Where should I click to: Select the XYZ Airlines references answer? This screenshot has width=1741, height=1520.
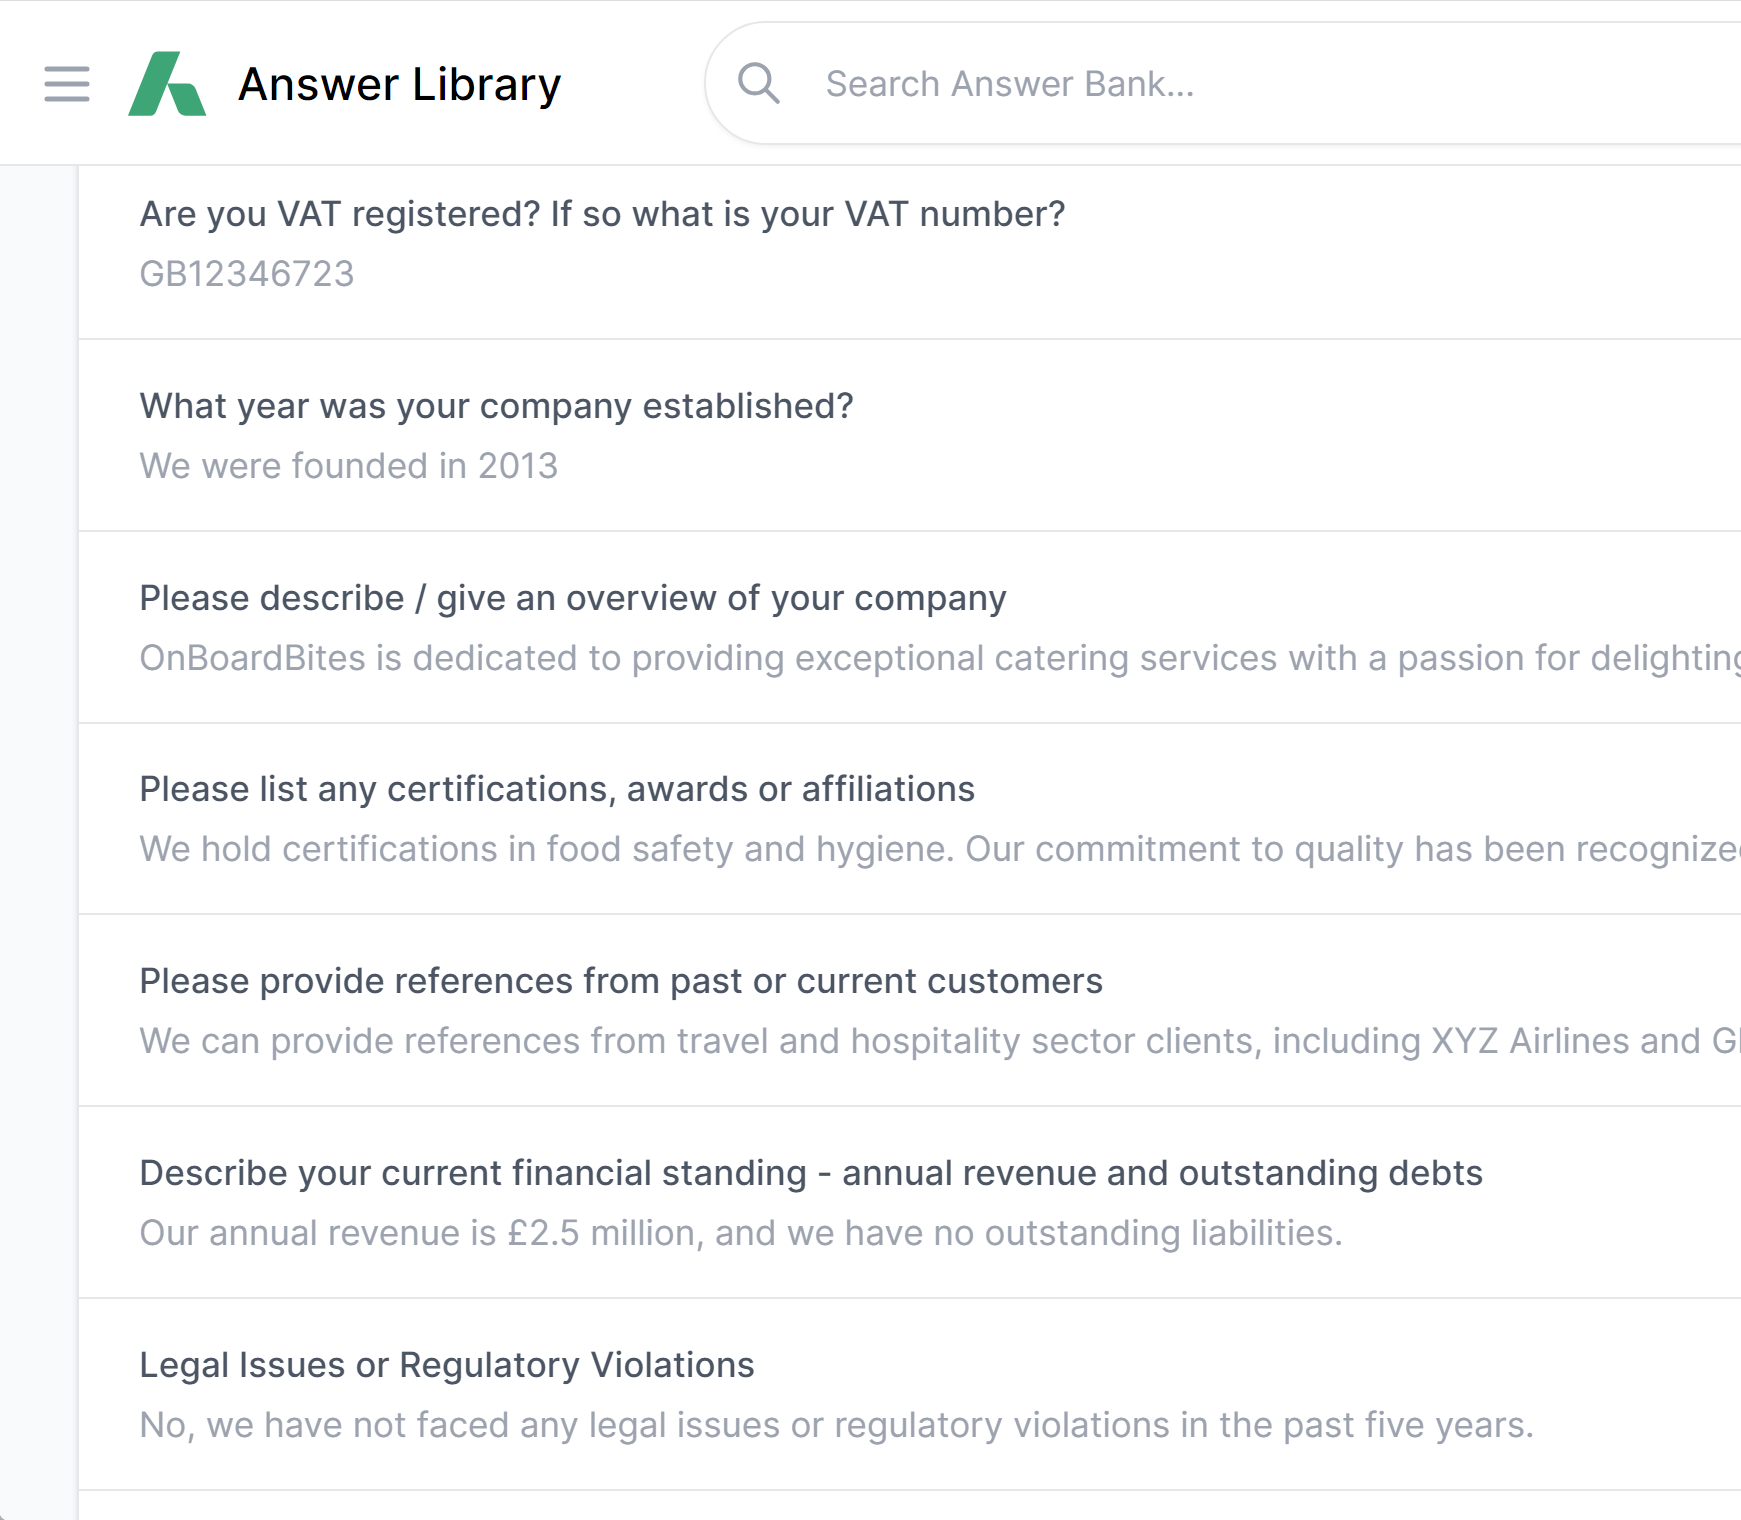(x=900, y=1041)
